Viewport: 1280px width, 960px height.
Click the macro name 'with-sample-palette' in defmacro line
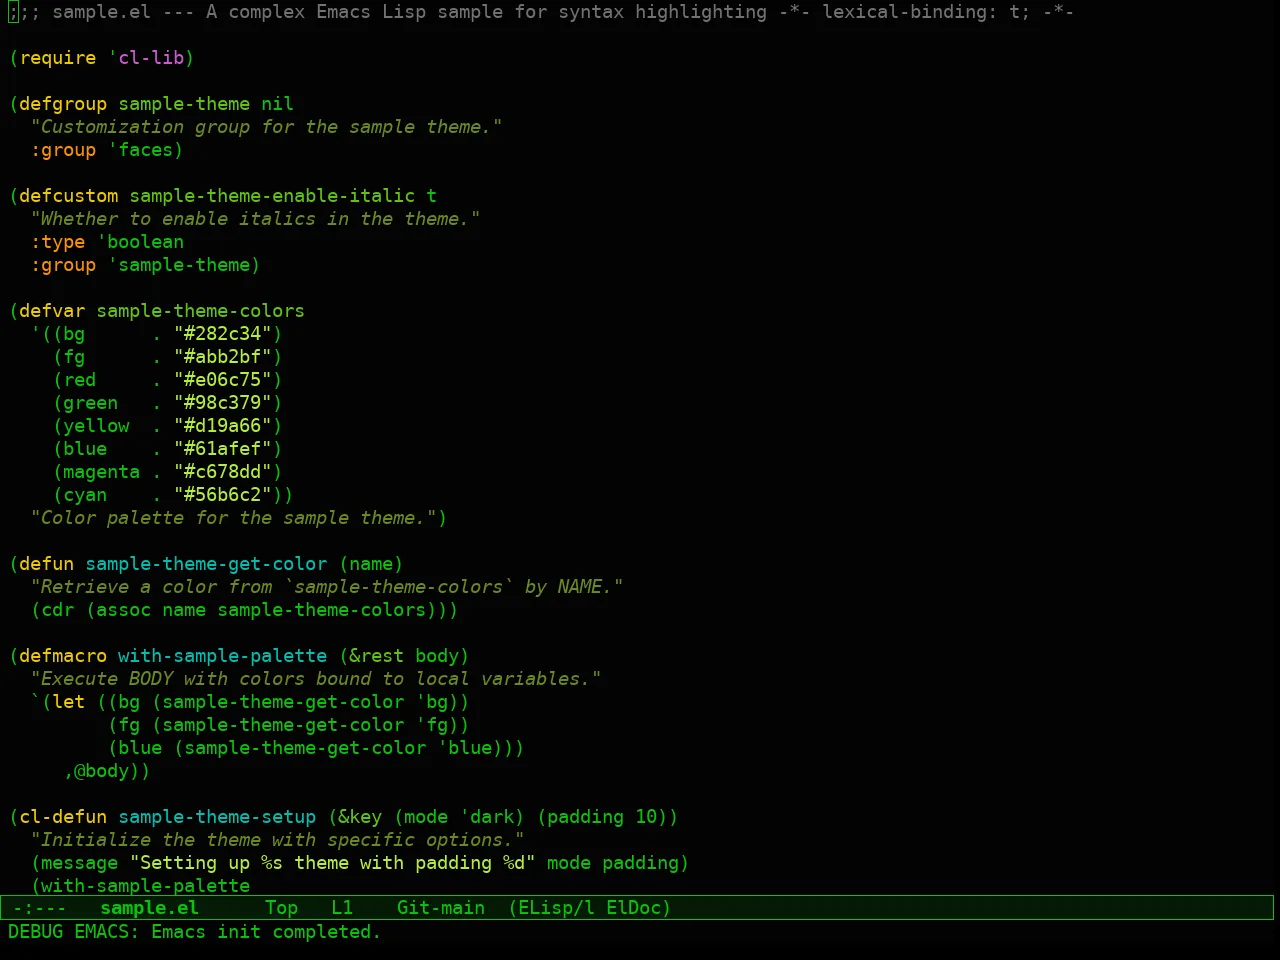pyautogui.click(x=222, y=656)
